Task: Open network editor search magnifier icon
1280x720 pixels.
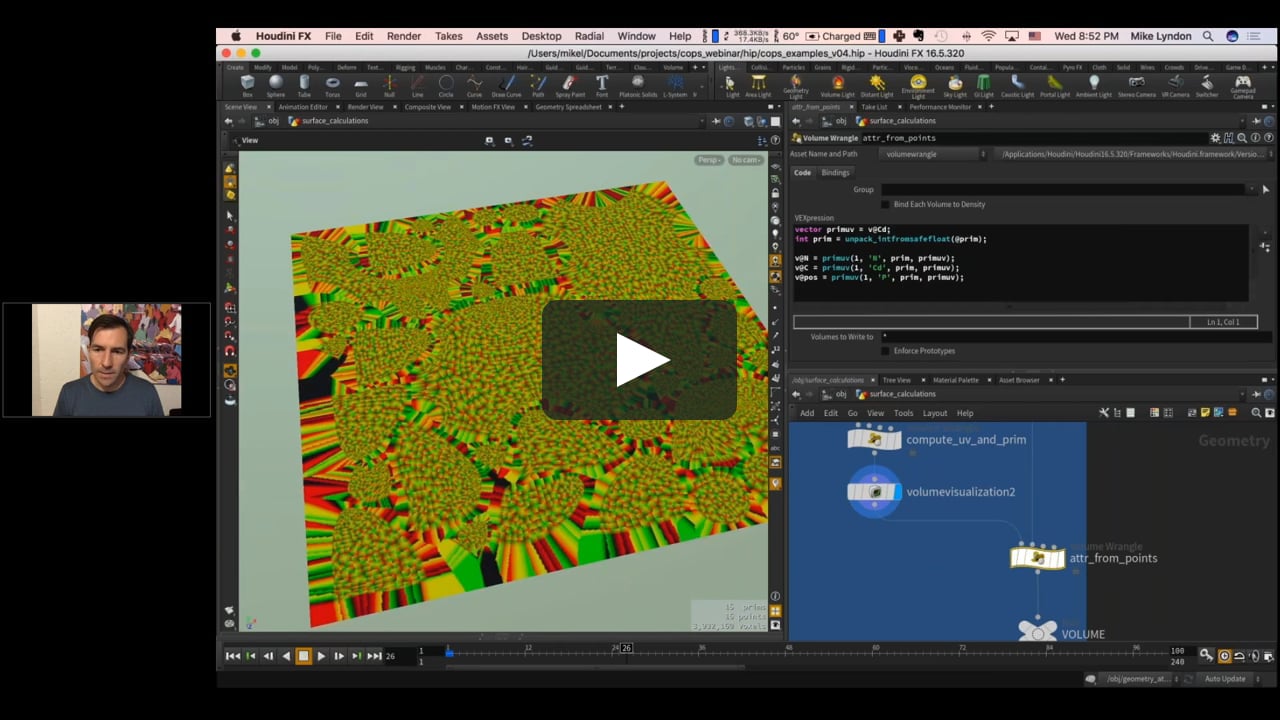Action: tap(1257, 413)
